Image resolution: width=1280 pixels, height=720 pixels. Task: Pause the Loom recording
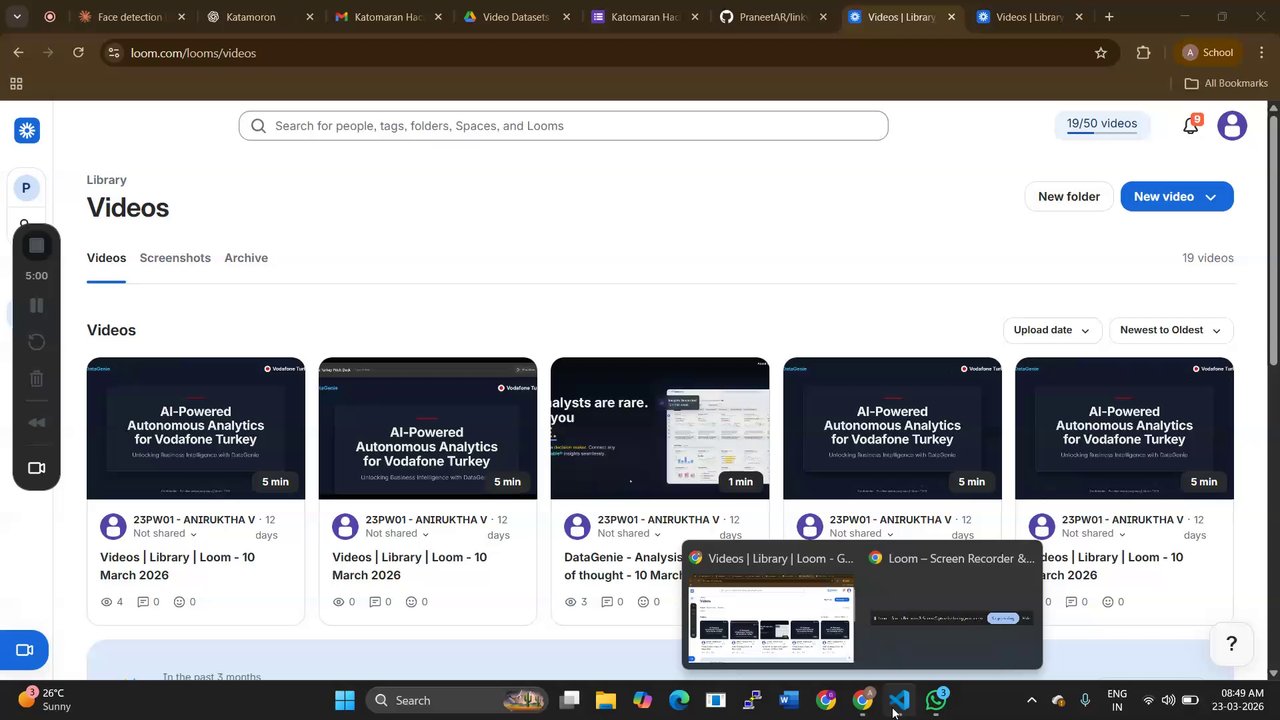(37, 305)
